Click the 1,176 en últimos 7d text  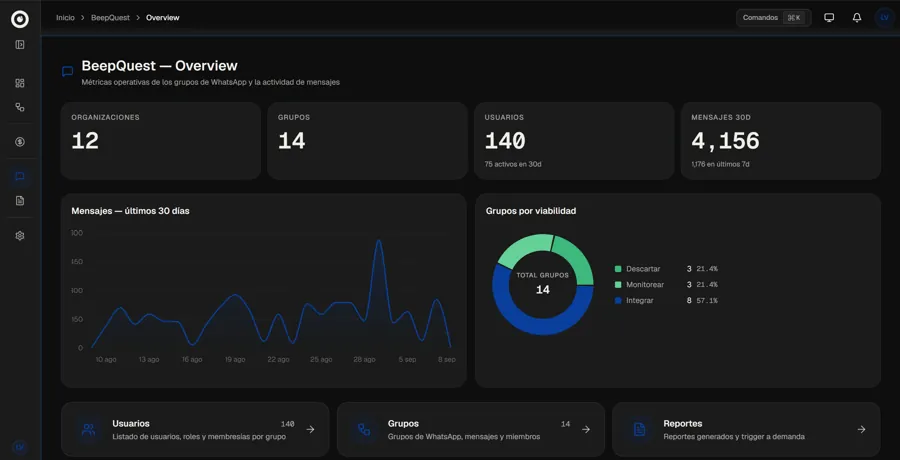point(720,164)
